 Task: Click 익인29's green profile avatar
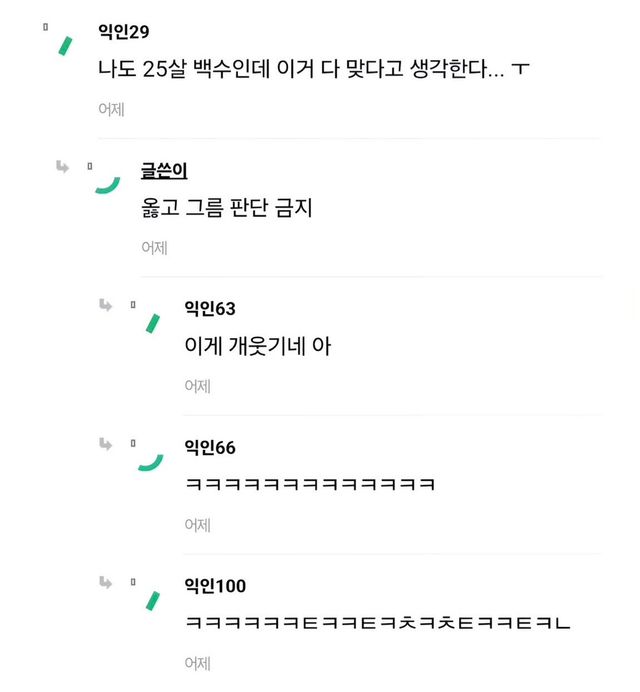[x=66, y=44]
